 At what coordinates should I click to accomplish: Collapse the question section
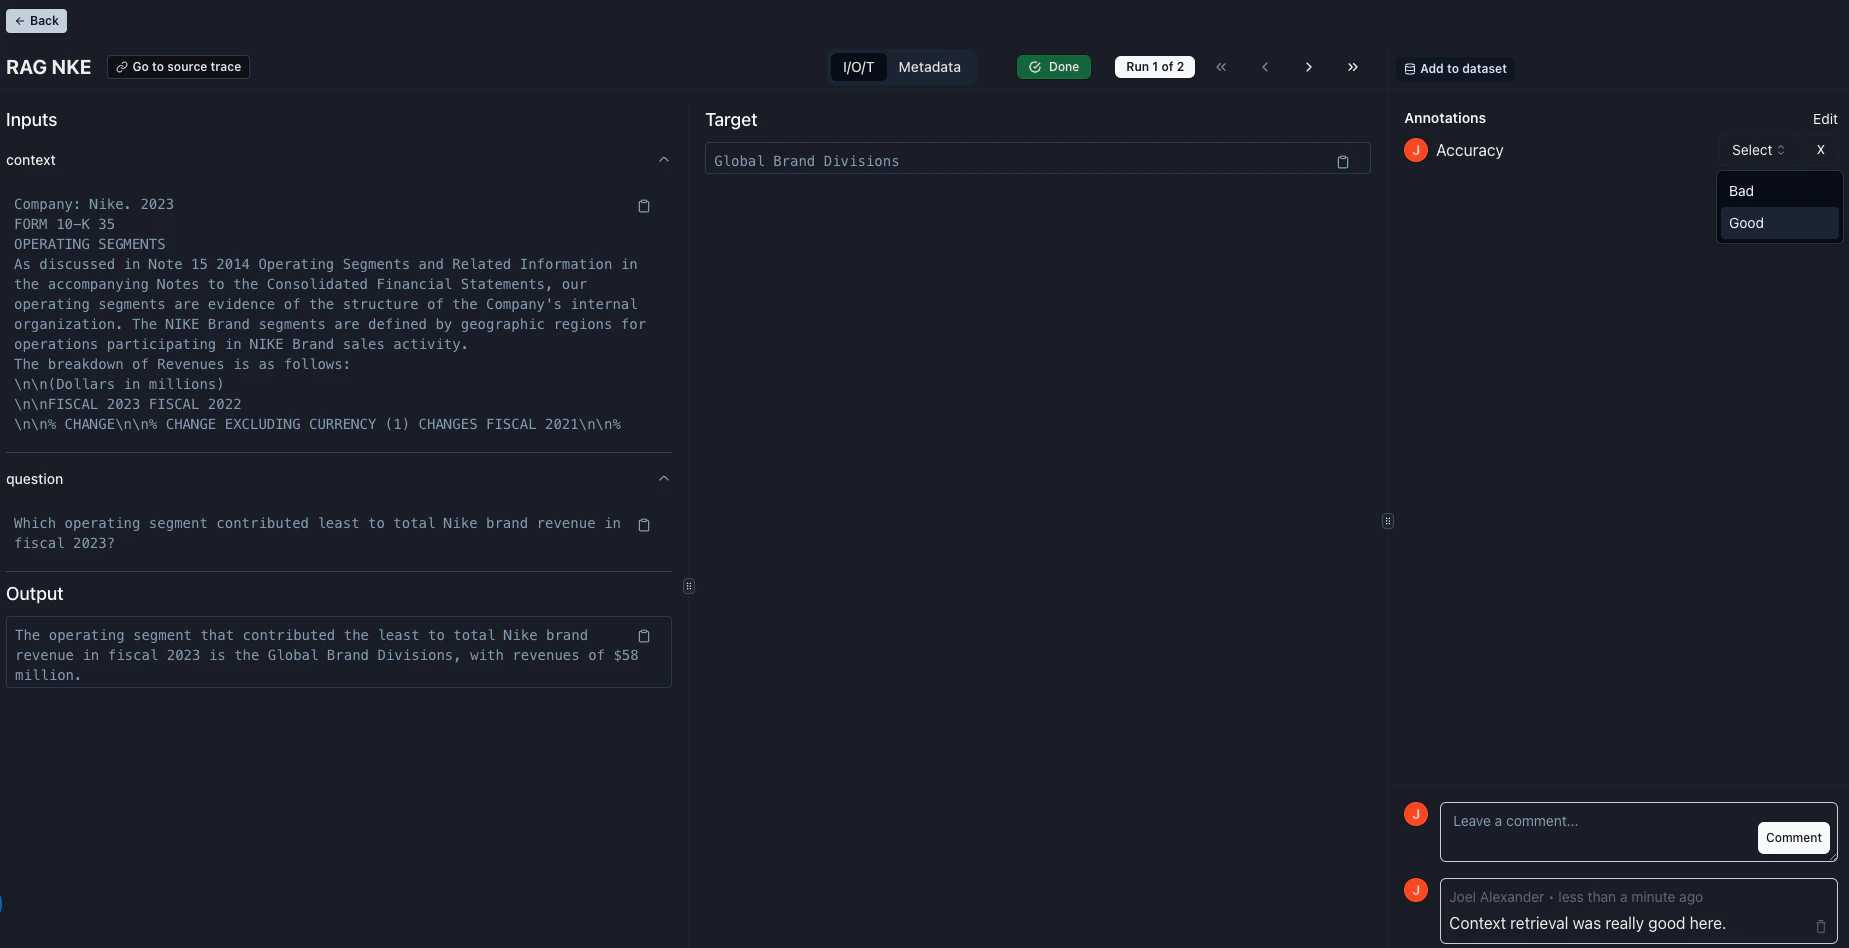point(664,479)
